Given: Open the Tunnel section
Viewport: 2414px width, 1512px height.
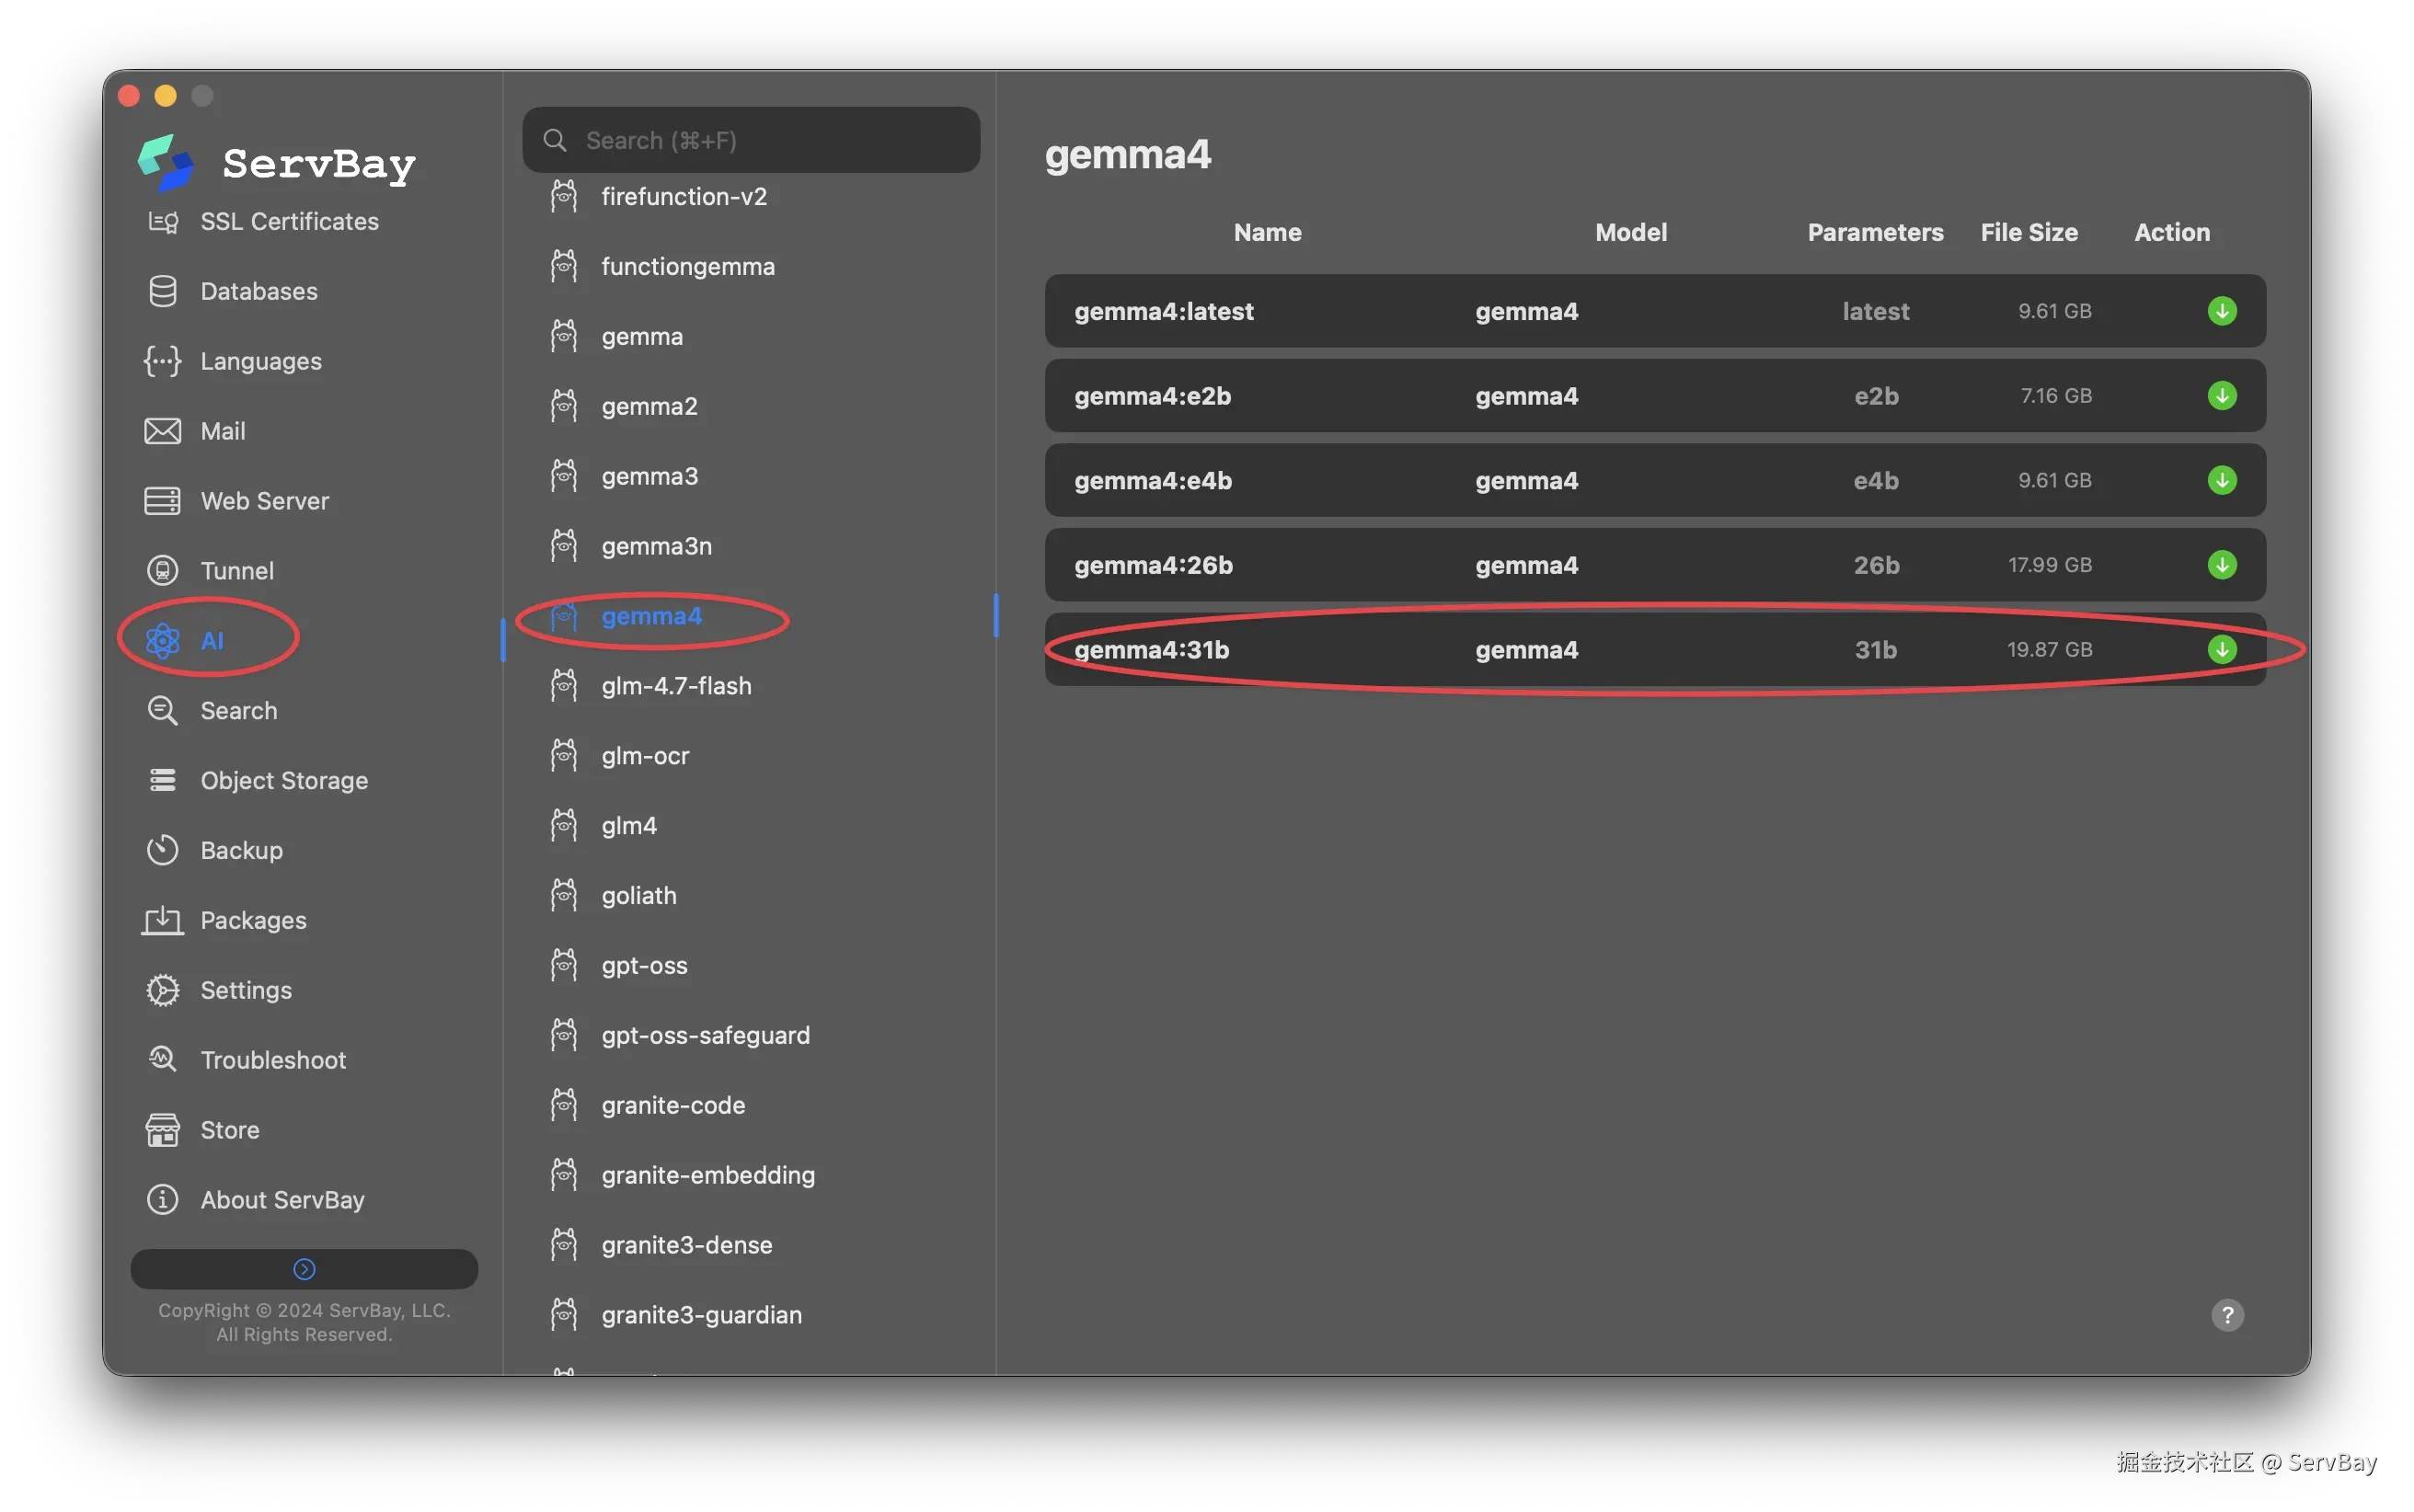Looking at the screenshot, I should pos(237,571).
